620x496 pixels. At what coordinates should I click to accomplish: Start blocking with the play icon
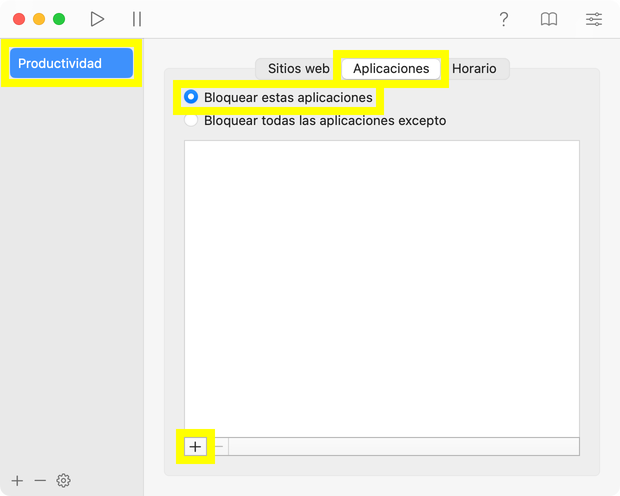coord(97,19)
